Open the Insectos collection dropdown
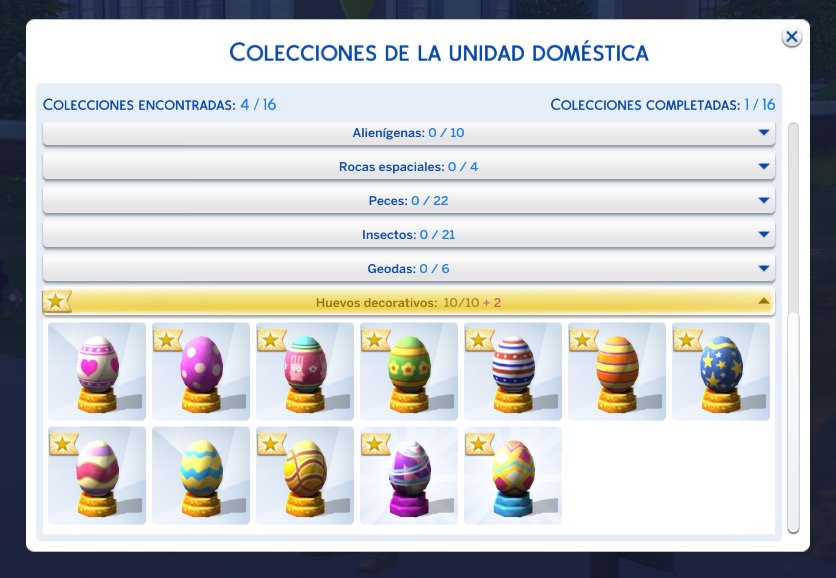The width and height of the screenshot is (836, 578). click(x=763, y=235)
